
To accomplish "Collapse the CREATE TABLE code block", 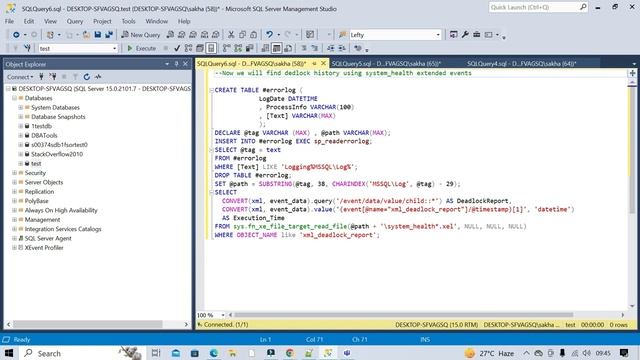I will pyautogui.click(x=211, y=90).
